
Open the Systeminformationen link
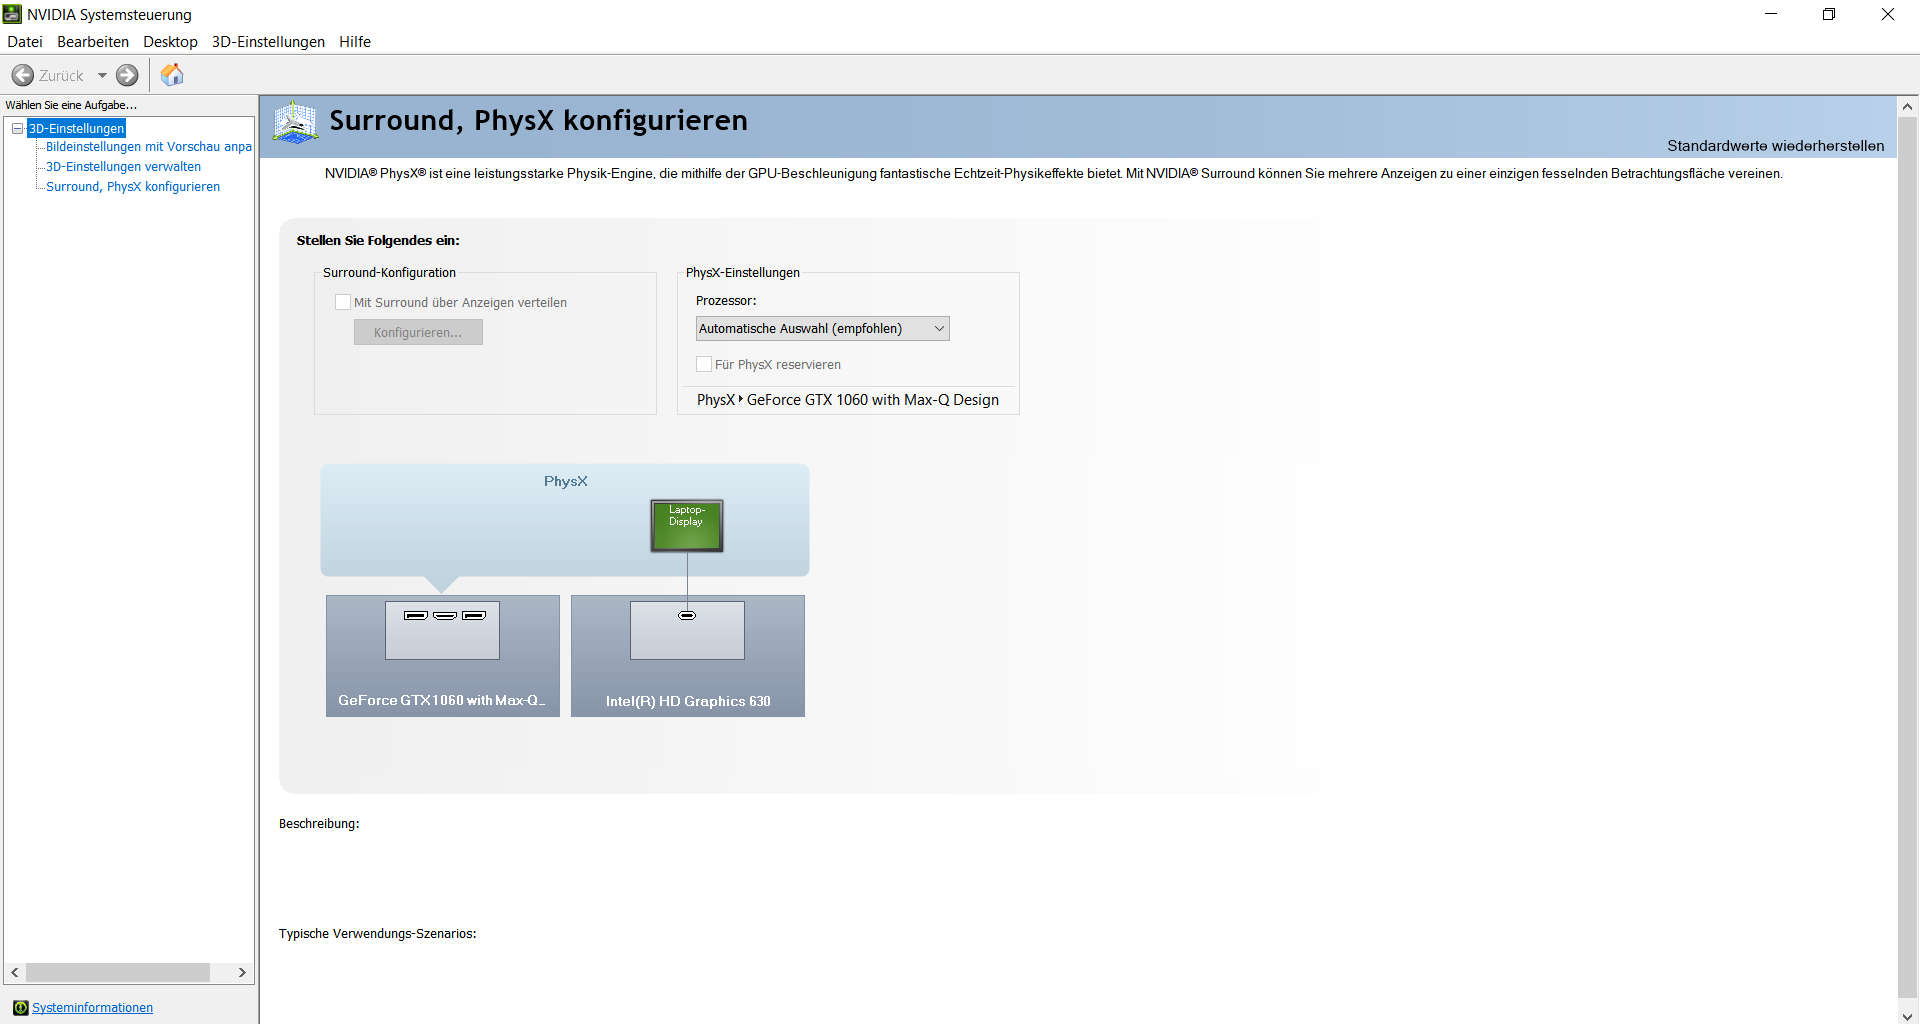coord(92,1007)
